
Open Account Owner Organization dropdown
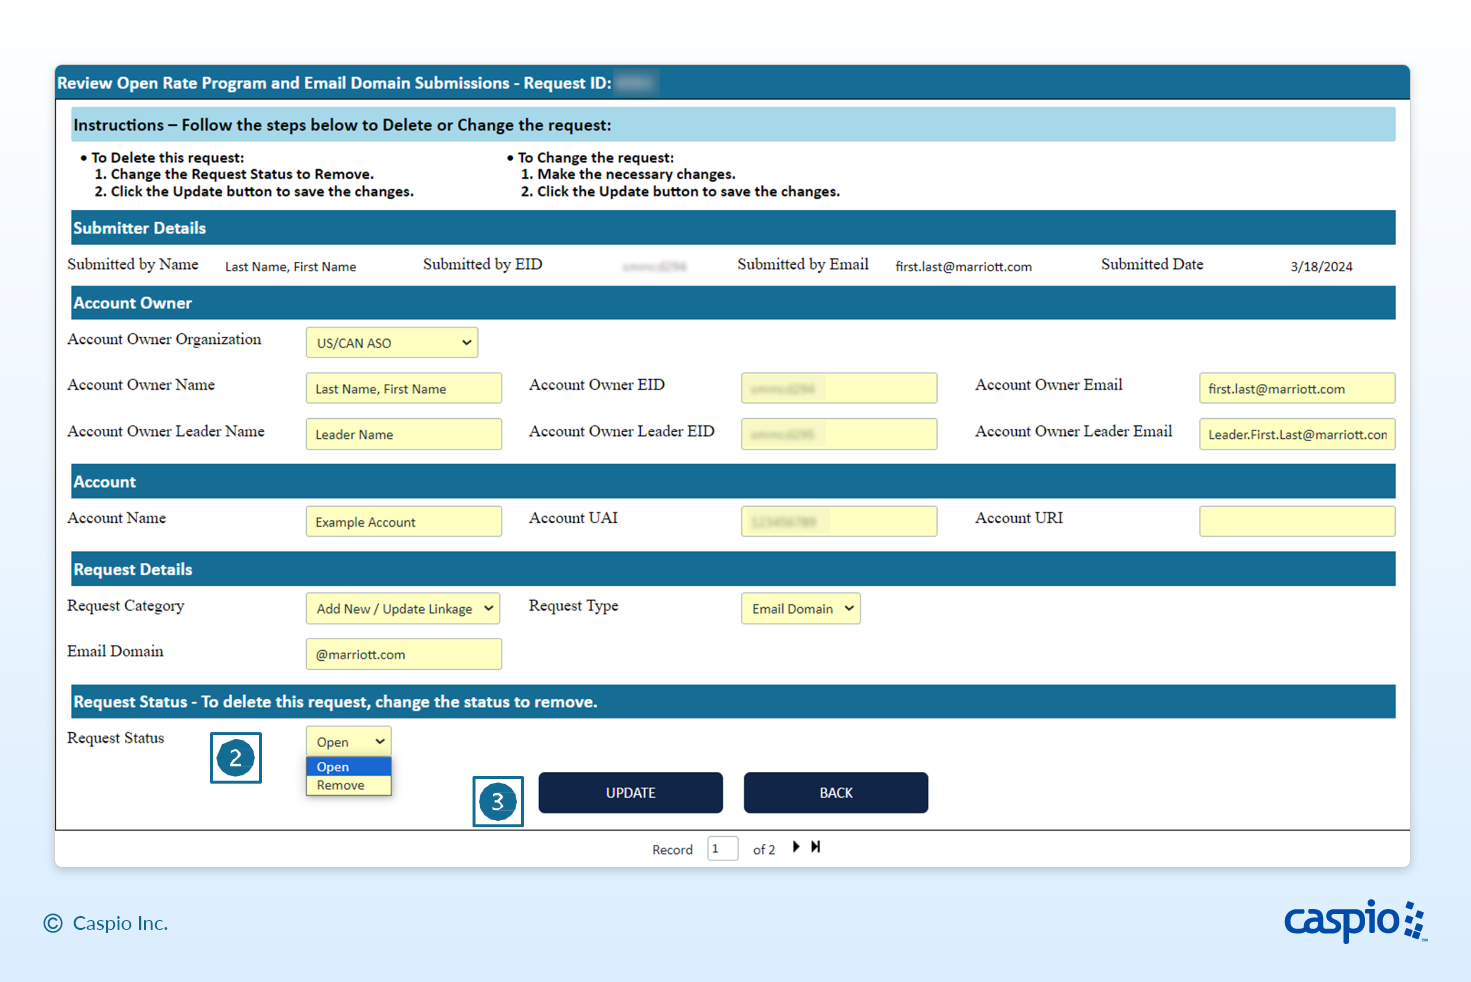pos(392,343)
